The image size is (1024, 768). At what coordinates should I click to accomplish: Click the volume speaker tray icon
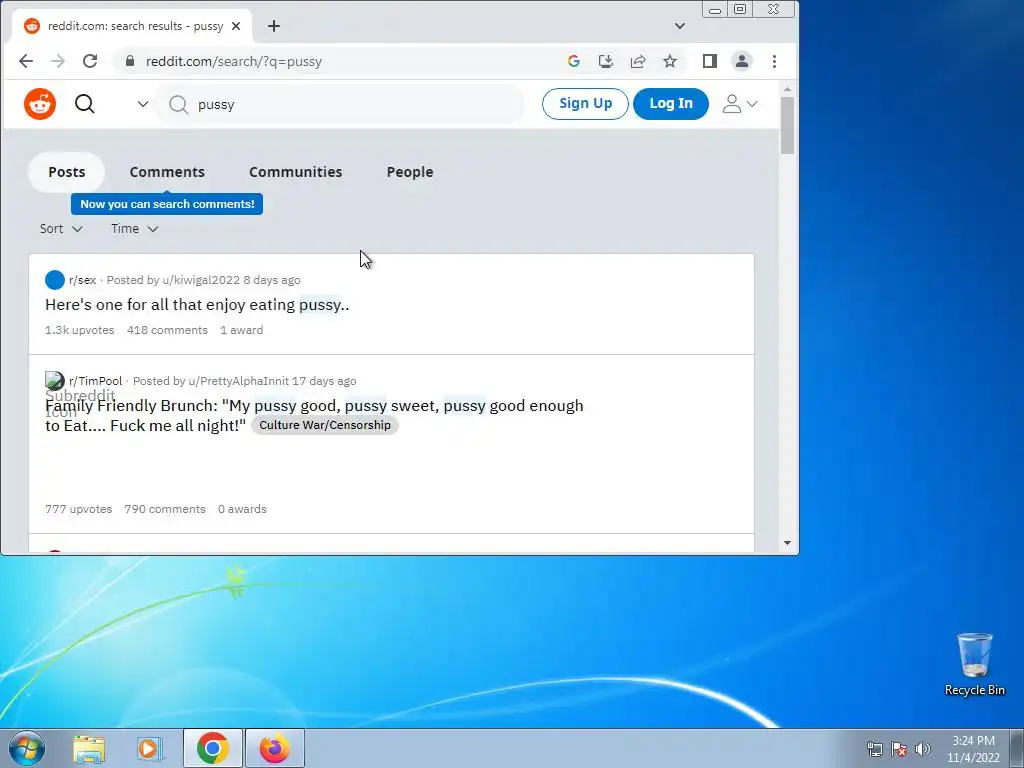(923, 749)
